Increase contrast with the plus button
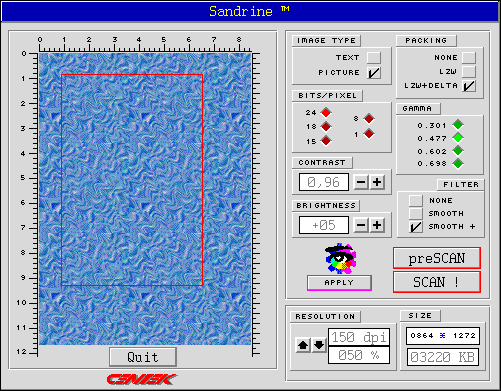 click(377, 182)
